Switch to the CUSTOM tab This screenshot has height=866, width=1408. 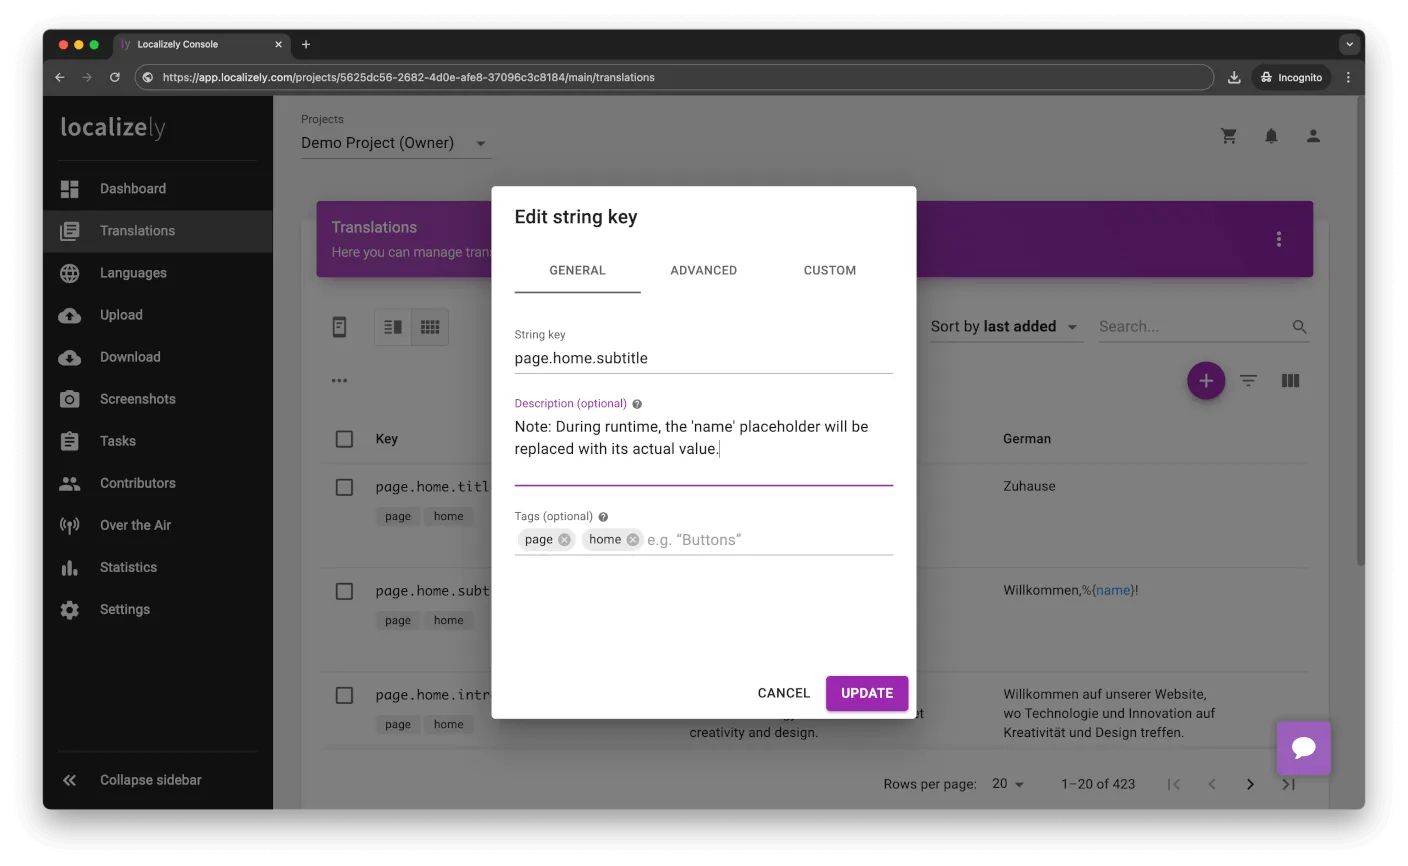click(x=830, y=271)
